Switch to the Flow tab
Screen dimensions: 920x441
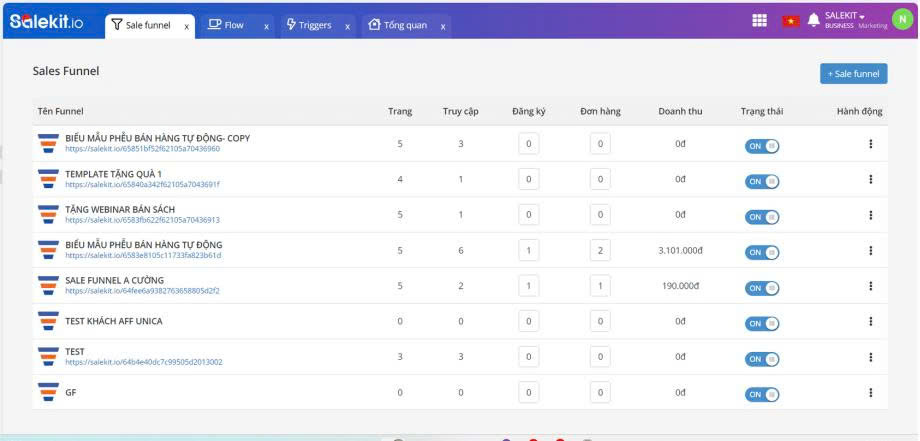pyautogui.click(x=226, y=24)
